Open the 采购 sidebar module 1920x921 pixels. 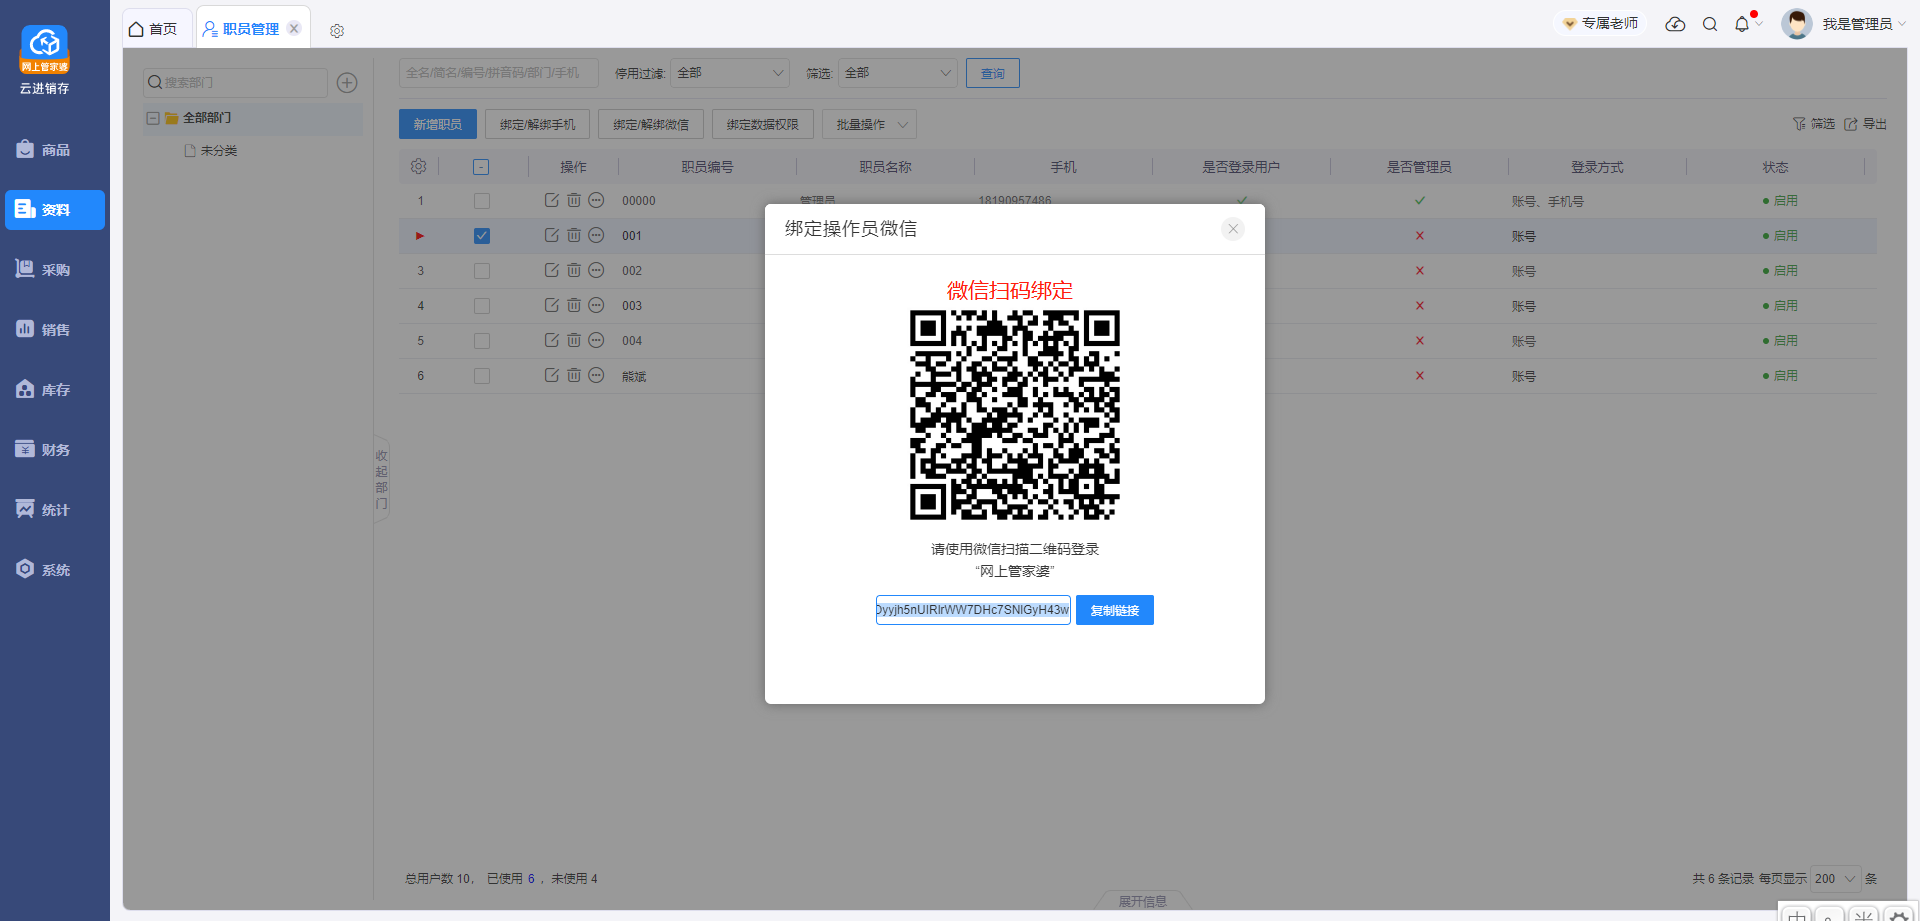click(55, 270)
